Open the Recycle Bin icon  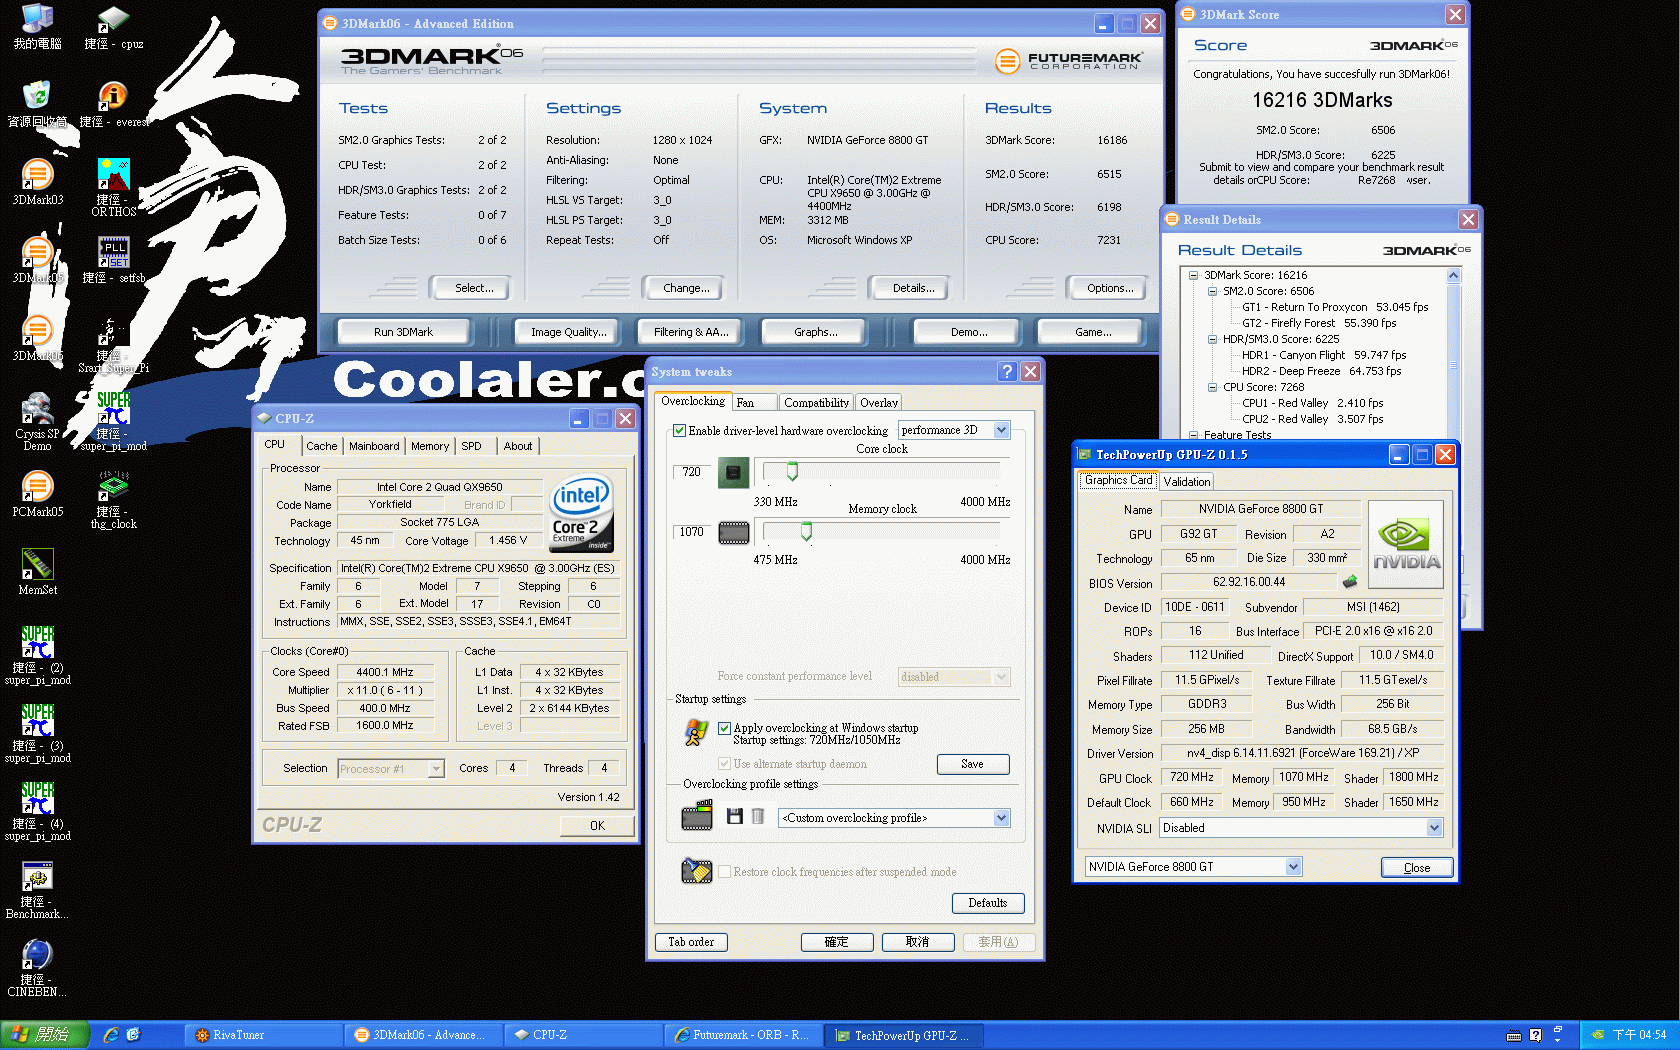[x=37, y=104]
